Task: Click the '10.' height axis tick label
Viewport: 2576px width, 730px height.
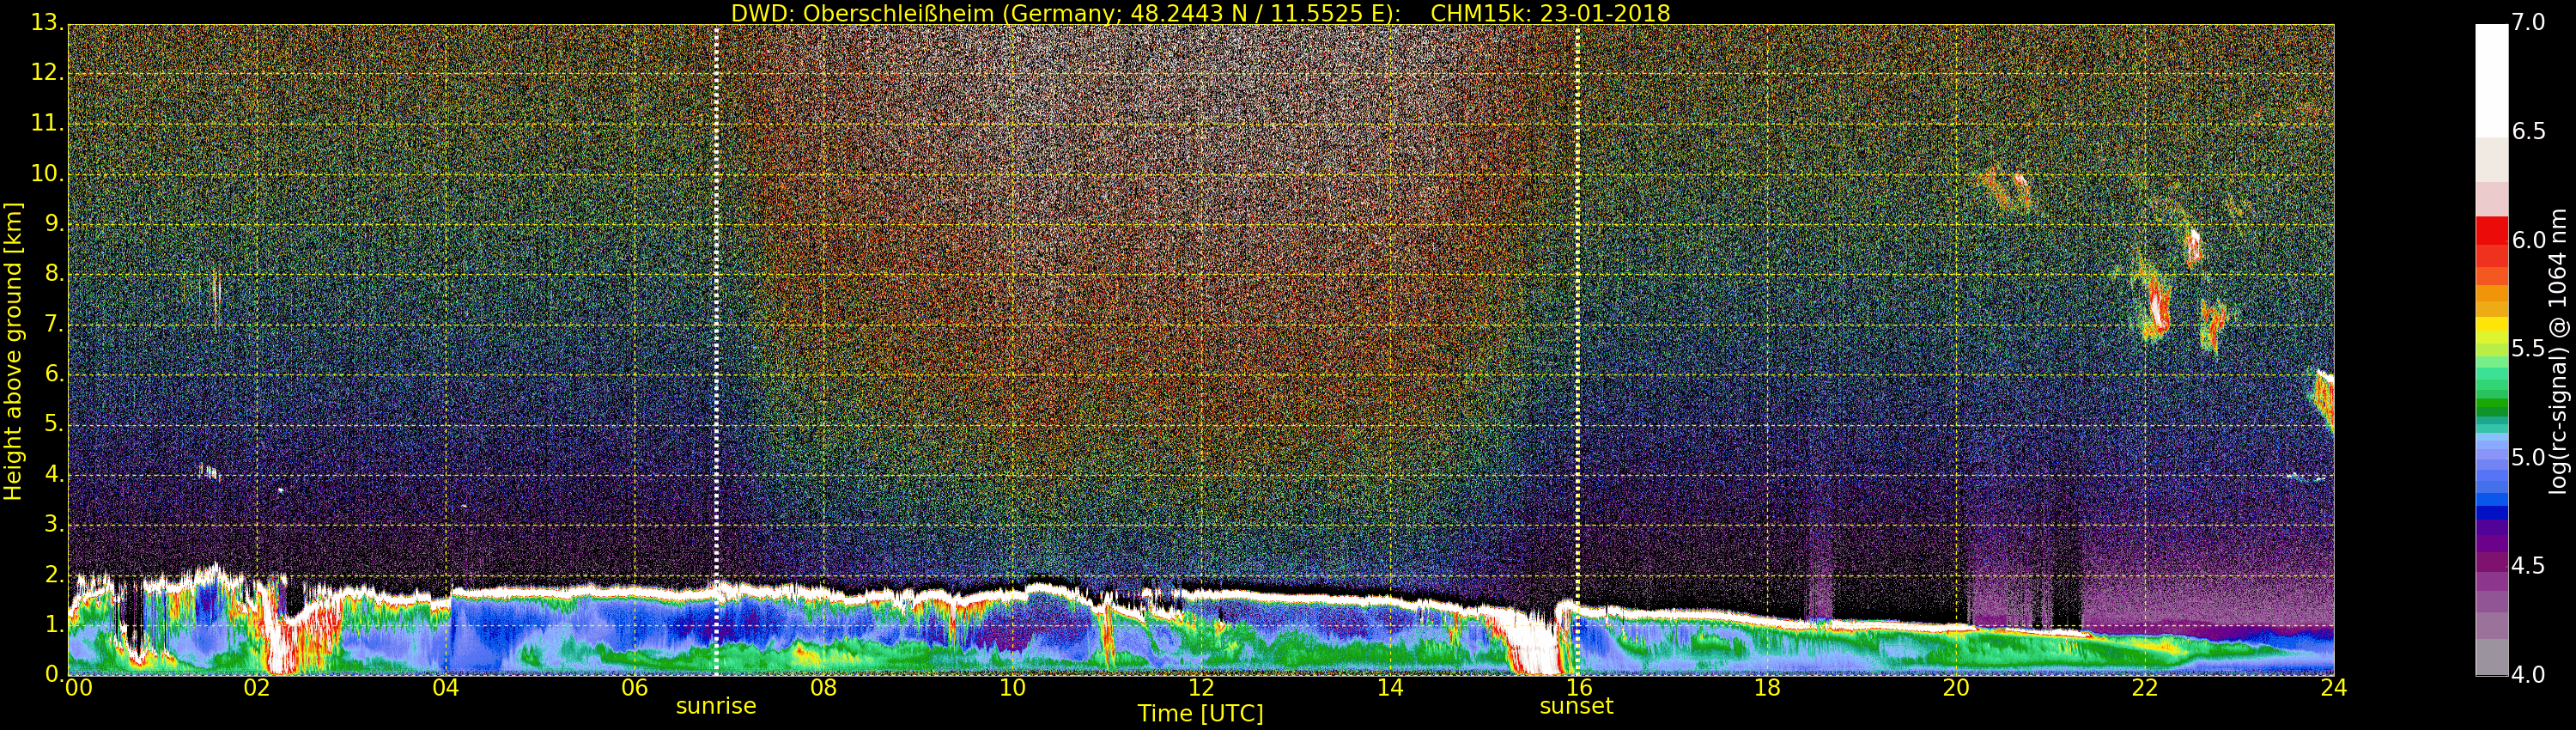Action: [47, 174]
